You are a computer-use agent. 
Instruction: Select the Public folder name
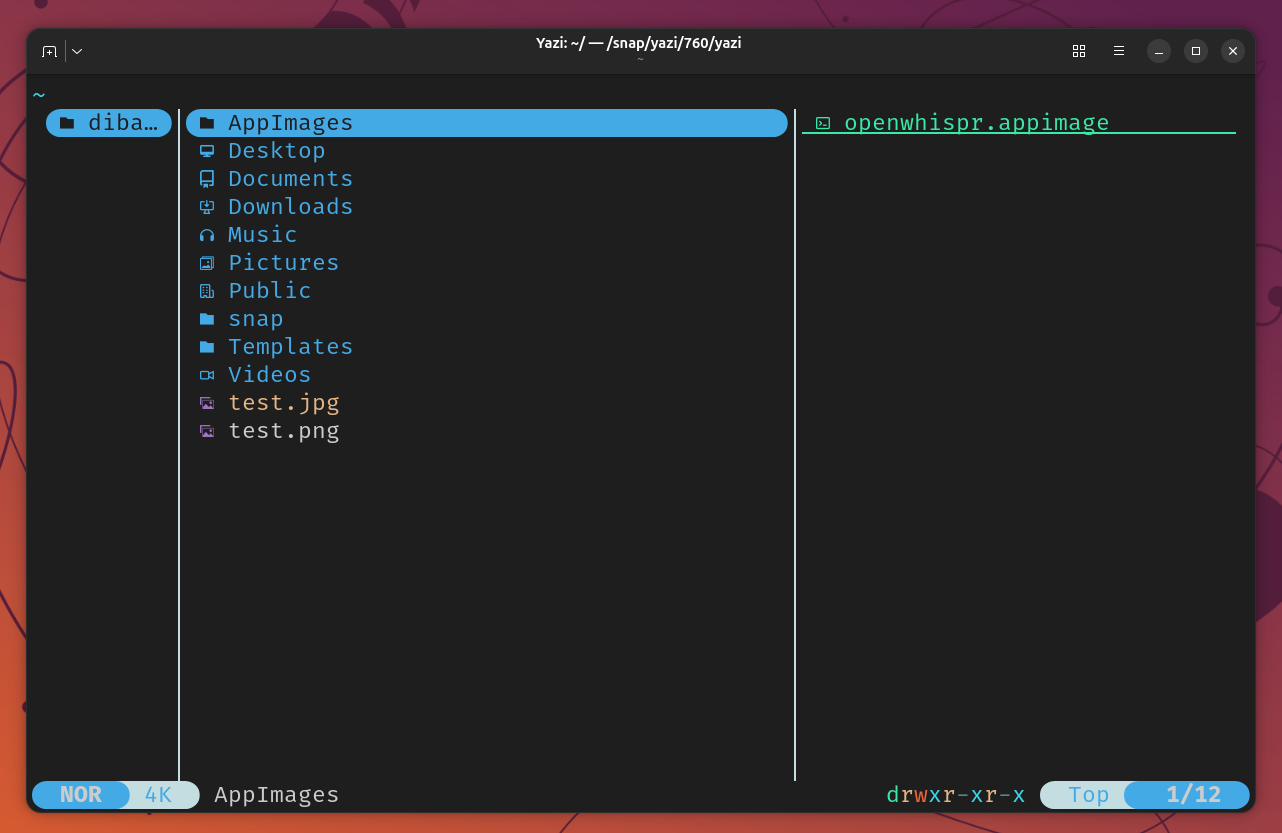pos(270,291)
